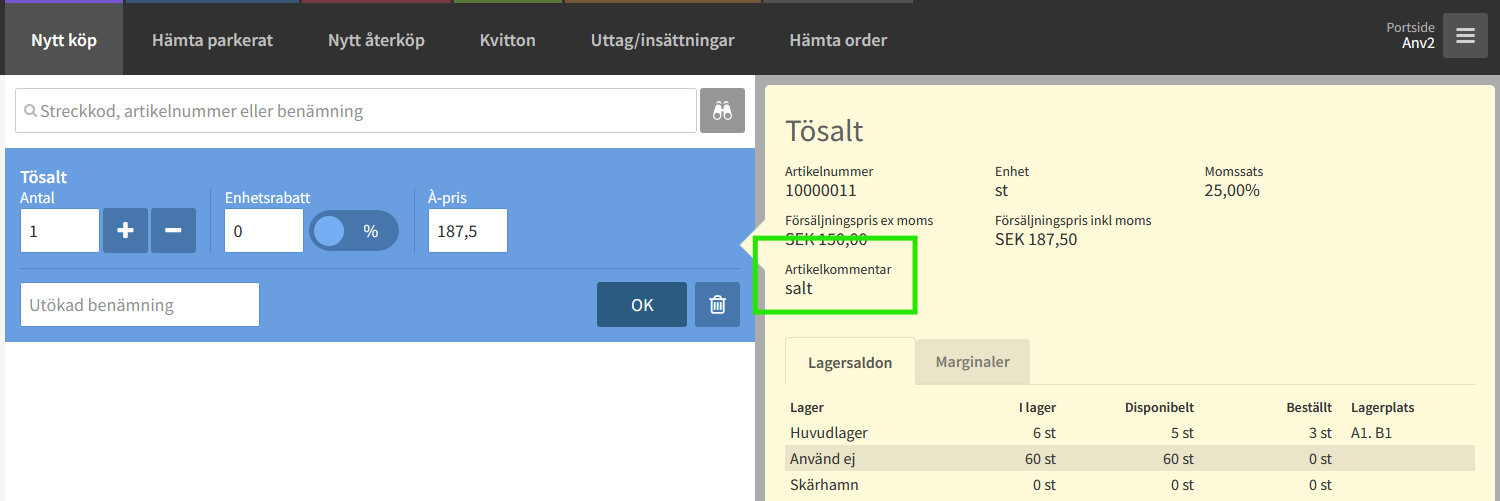The image size is (1500, 501).
Task: Click the Utökad benämning field
Action: pos(140,305)
